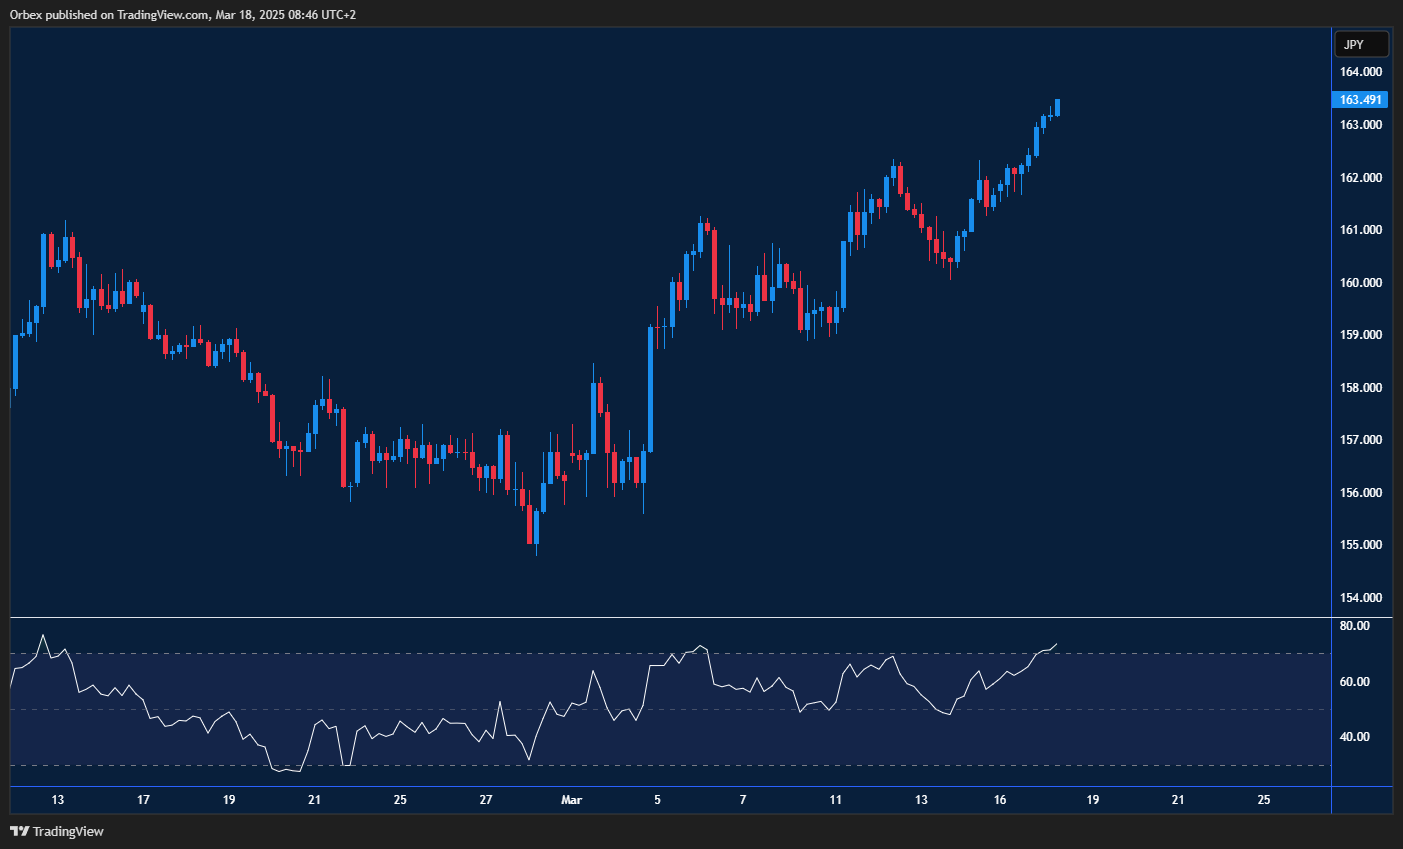Open the price scale by clicking 164.000

1360,71
